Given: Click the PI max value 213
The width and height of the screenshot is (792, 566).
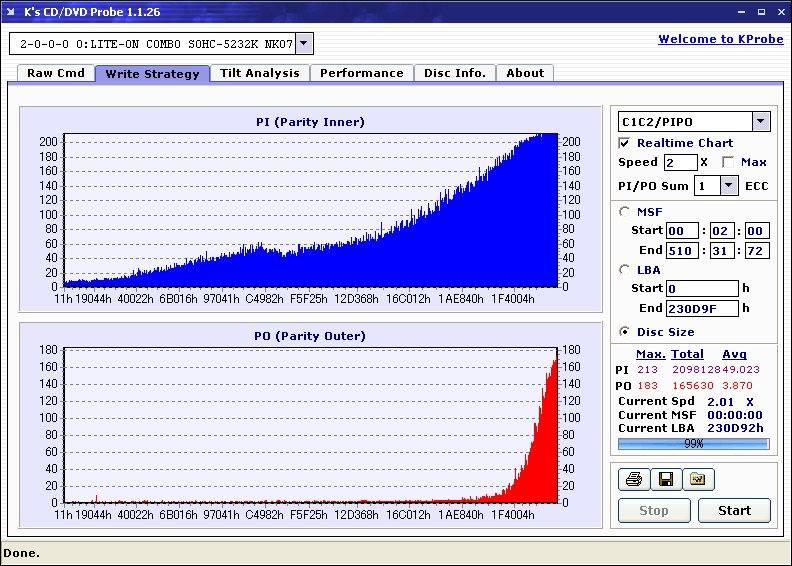Looking at the screenshot, I should (x=648, y=370).
